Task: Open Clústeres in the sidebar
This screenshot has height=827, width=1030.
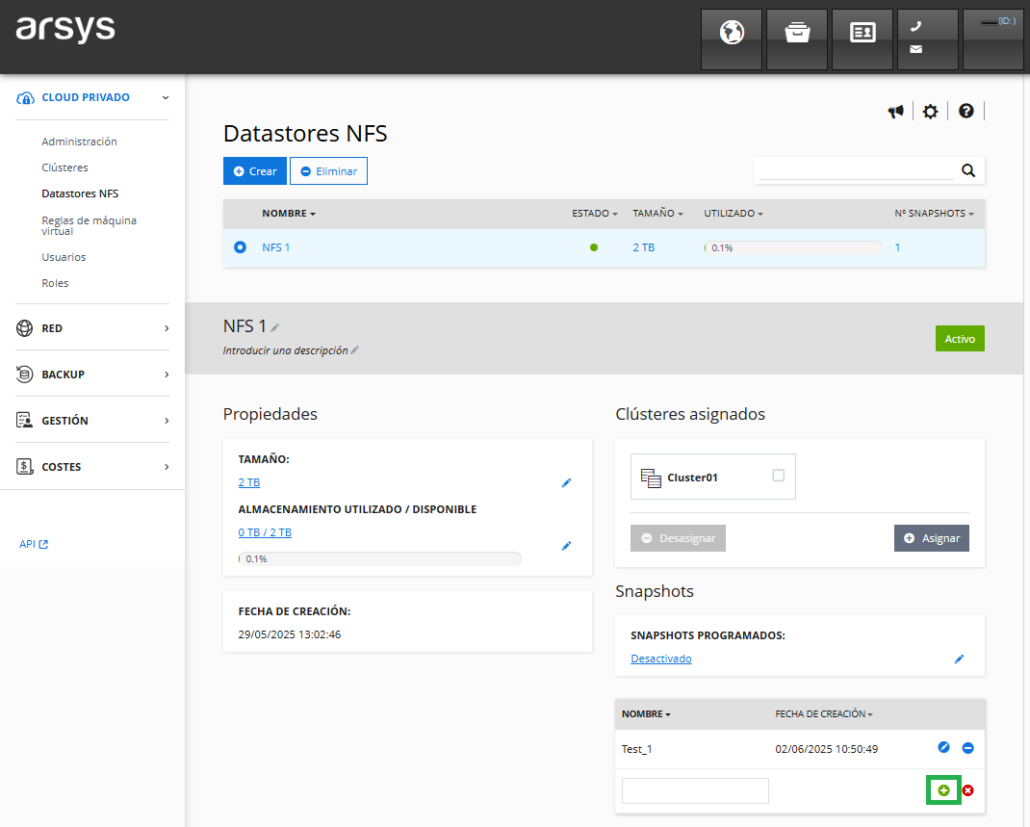Action: coord(64,168)
